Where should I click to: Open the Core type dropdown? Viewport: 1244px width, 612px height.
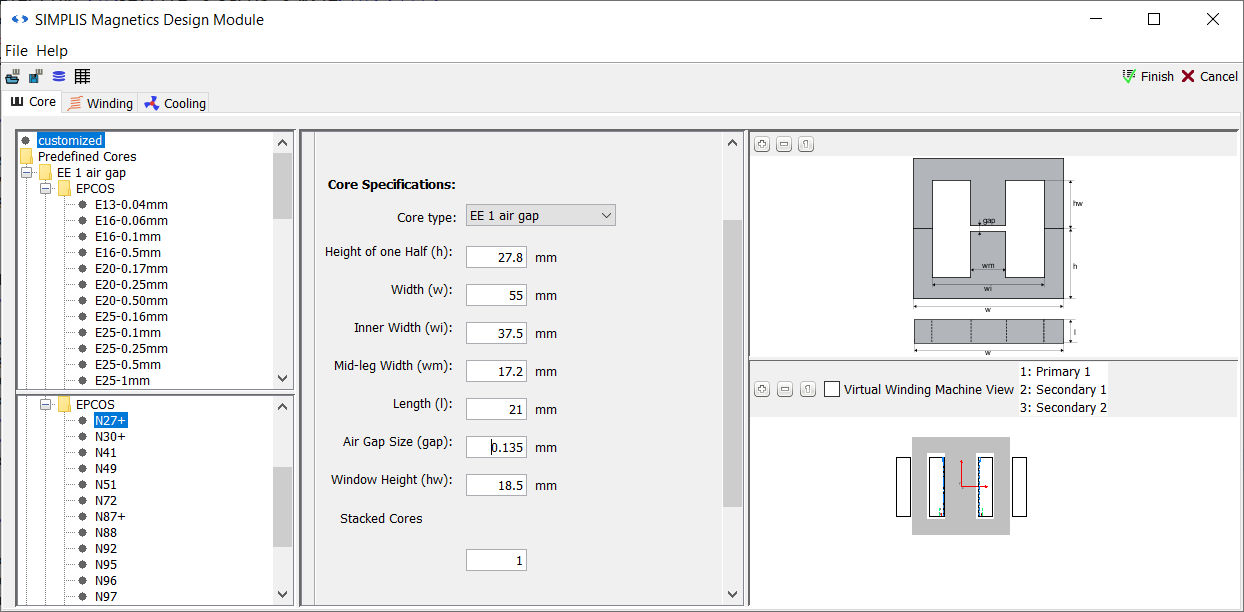pos(540,215)
